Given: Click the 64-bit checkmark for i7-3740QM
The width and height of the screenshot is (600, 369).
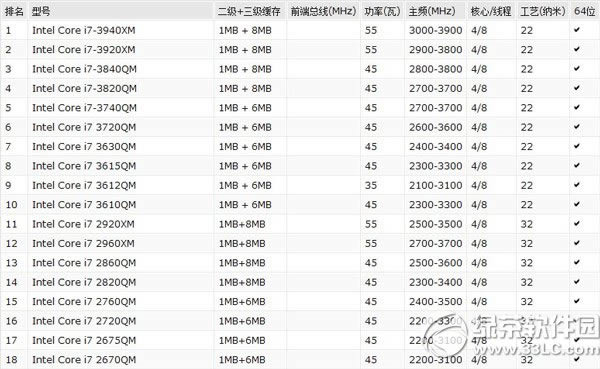Looking at the screenshot, I should point(577,107).
